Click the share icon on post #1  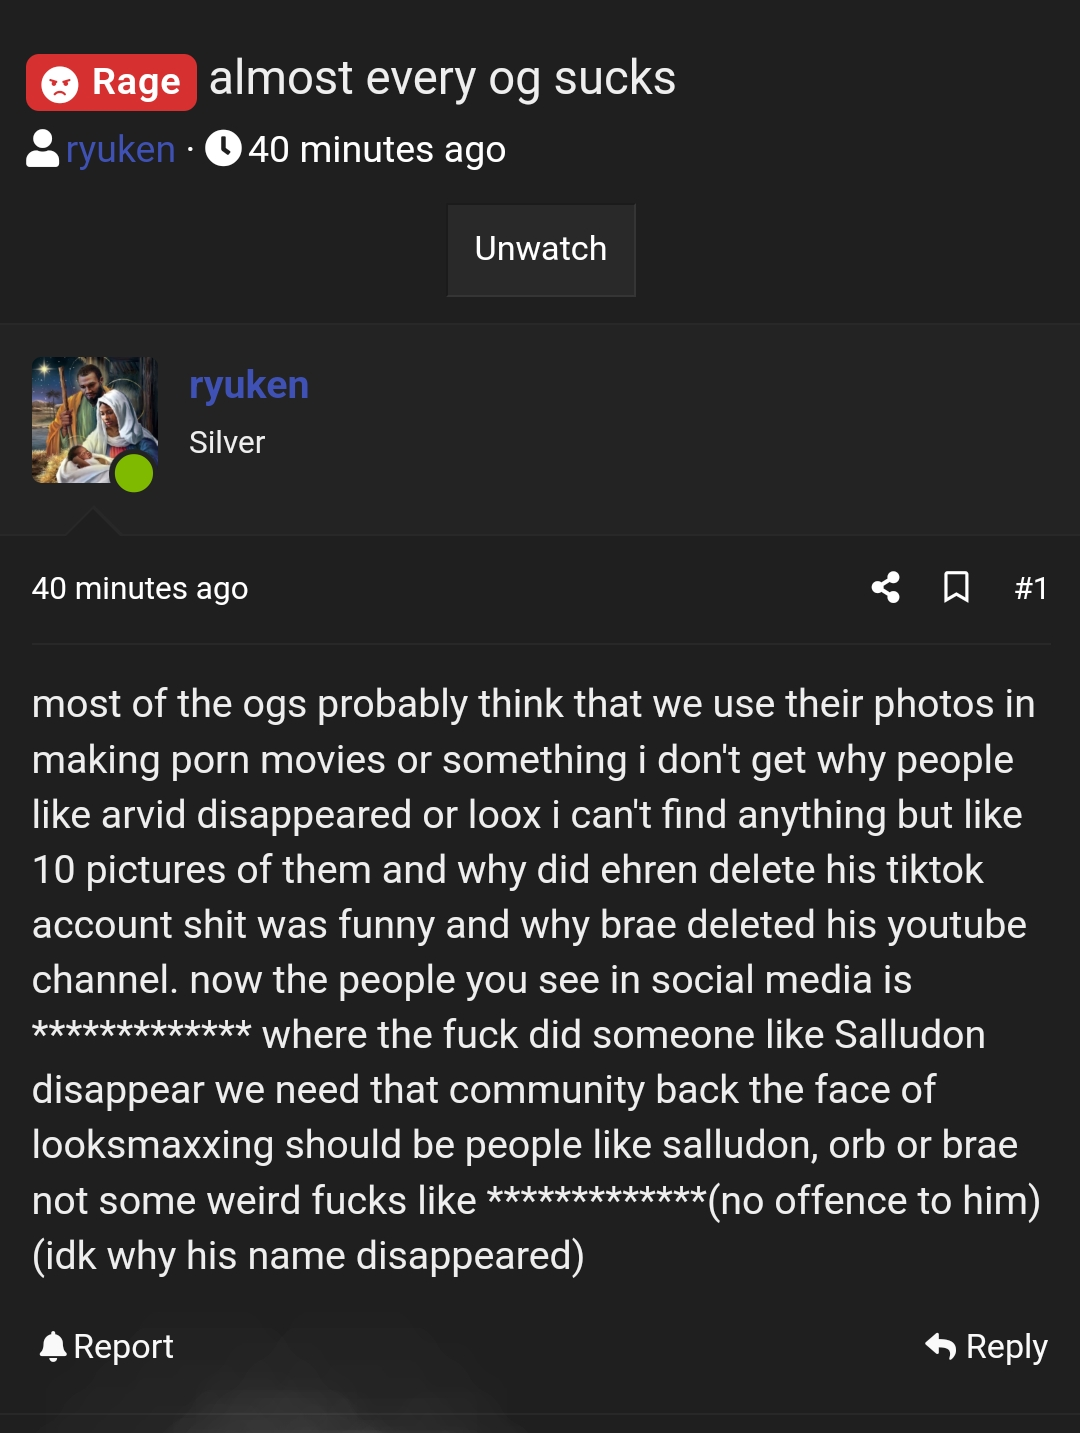click(x=885, y=587)
